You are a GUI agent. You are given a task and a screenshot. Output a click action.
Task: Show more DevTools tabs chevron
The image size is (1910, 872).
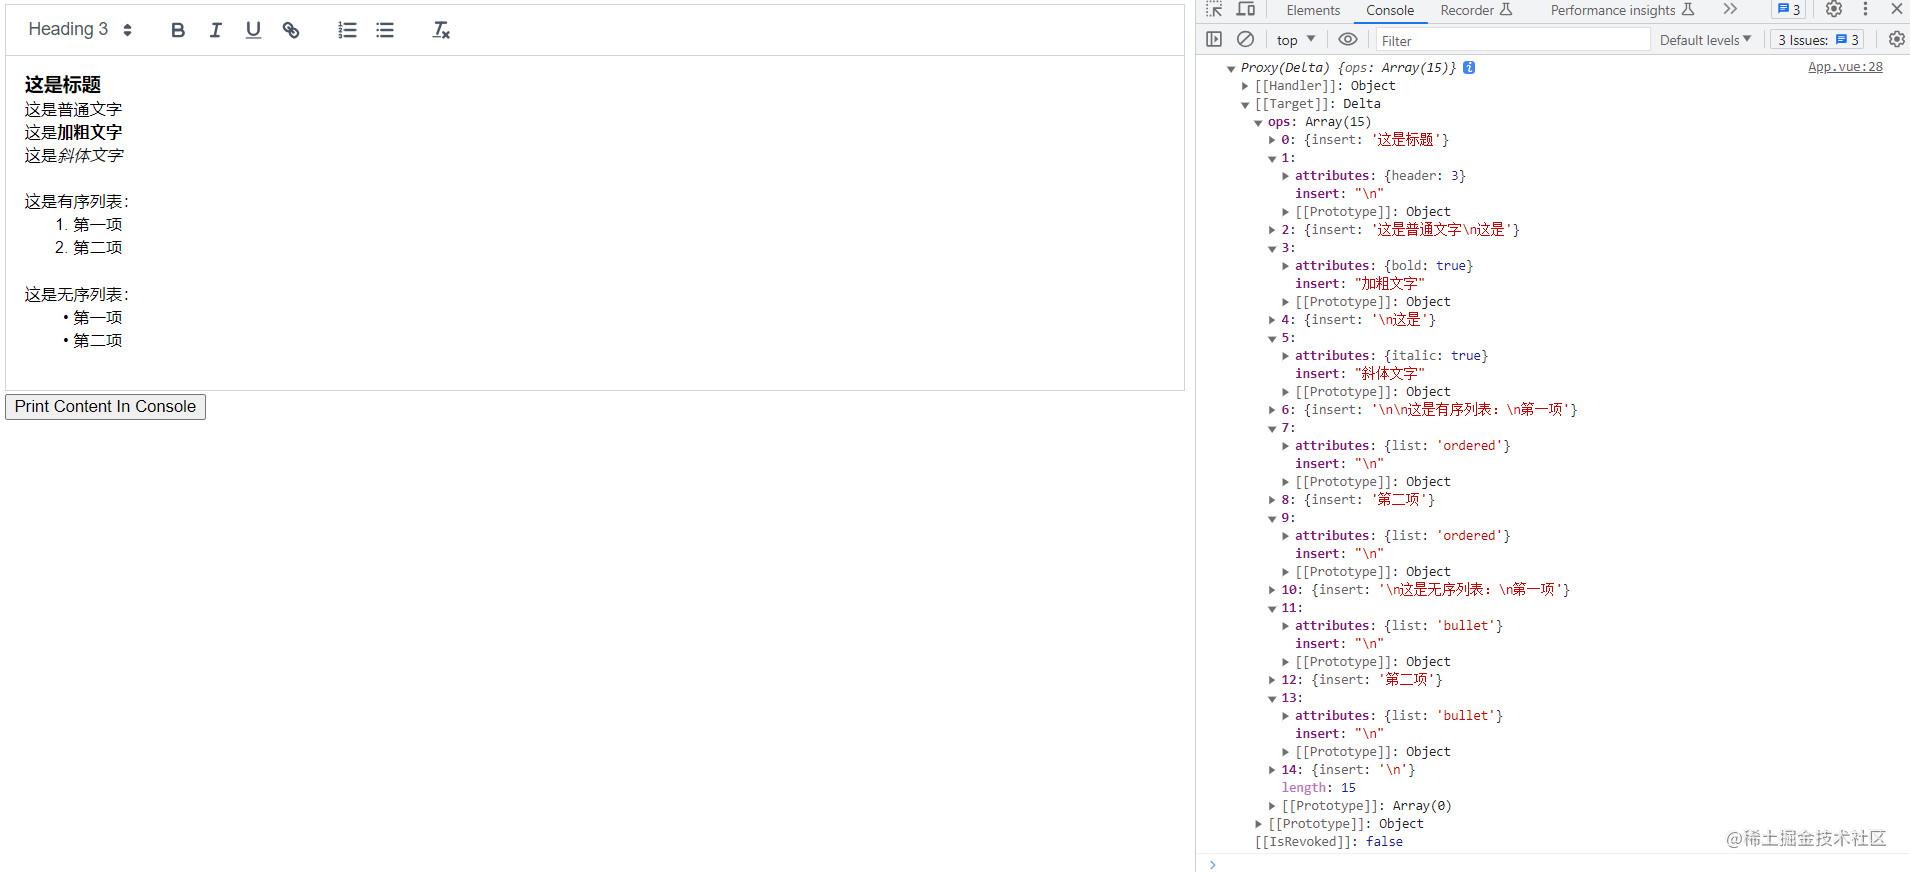tap(1730, 10)
